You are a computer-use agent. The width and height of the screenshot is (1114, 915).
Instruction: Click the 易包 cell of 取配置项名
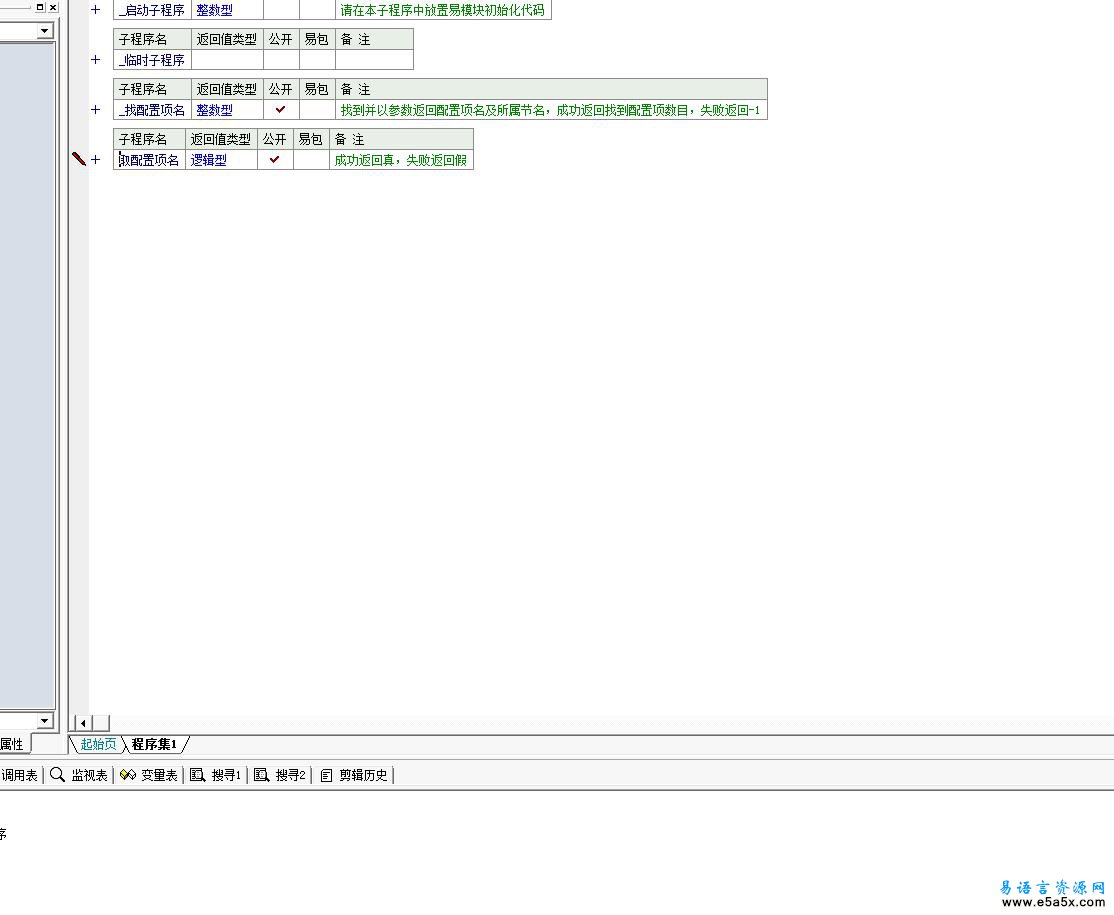(x=311, y=160)
